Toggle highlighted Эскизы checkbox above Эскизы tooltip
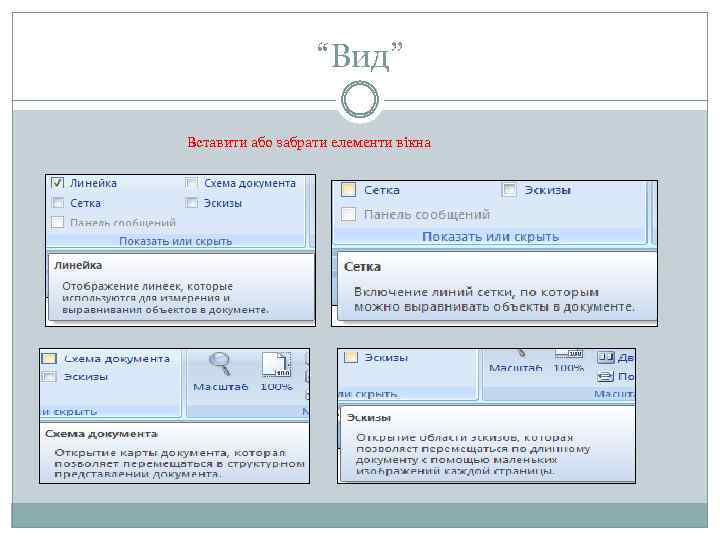Screen dimensions: 720x540 coord(351,357)
